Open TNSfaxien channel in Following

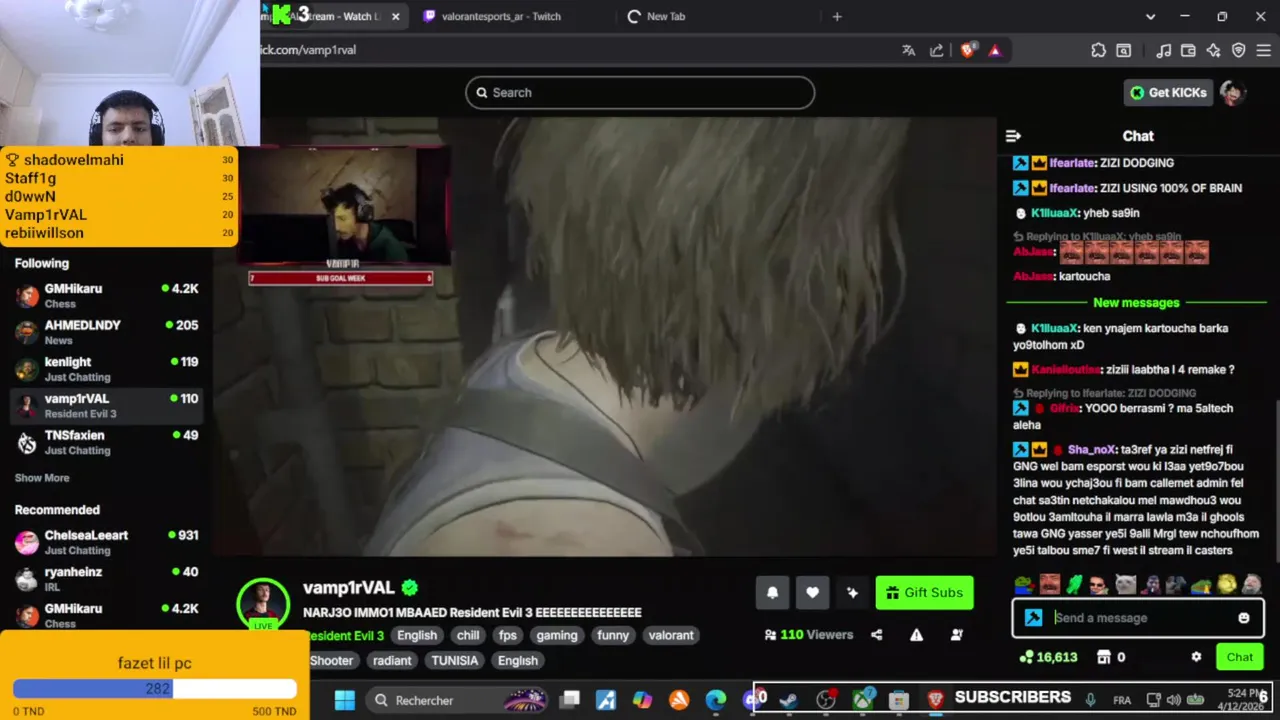[107, 442]
